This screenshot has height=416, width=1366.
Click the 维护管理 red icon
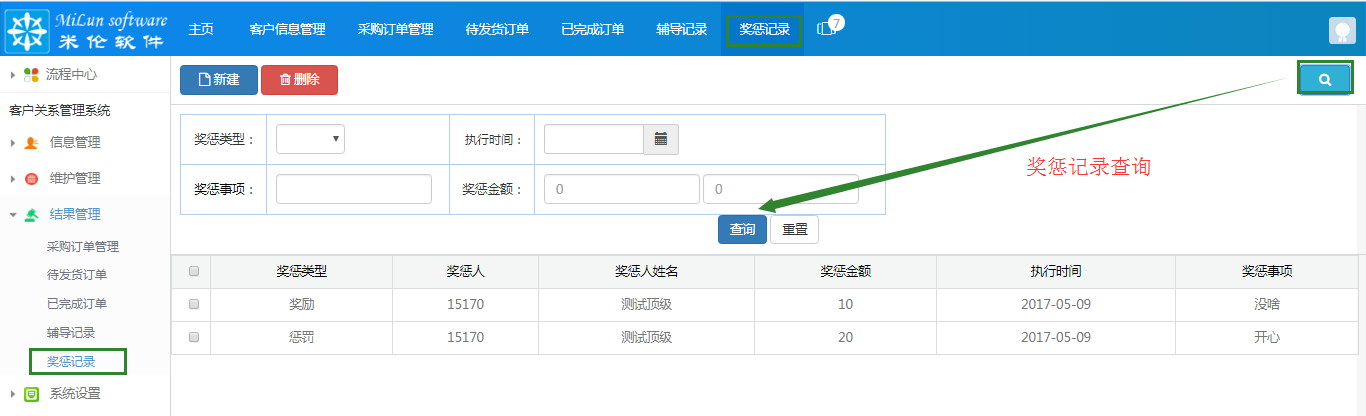pyautogui.click(x=31, y=179)
